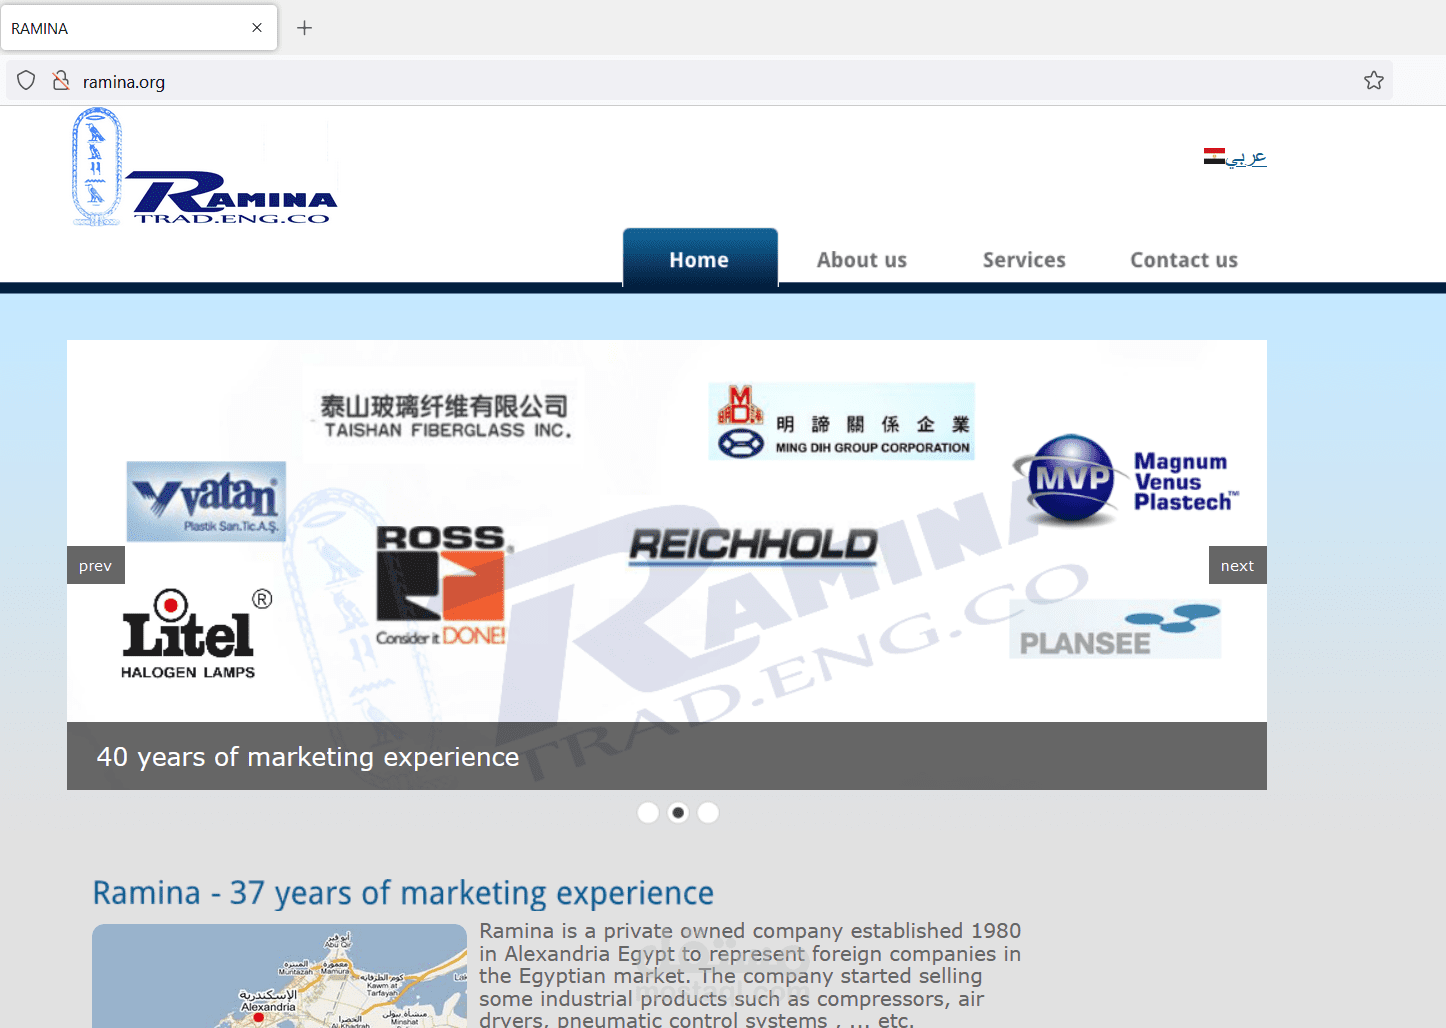Image resolution: width=1446 pixels, height=1028 pixels.
Task: Switch the site language to Arabic
Action: pyautogui.click(x=1246, y=158)
